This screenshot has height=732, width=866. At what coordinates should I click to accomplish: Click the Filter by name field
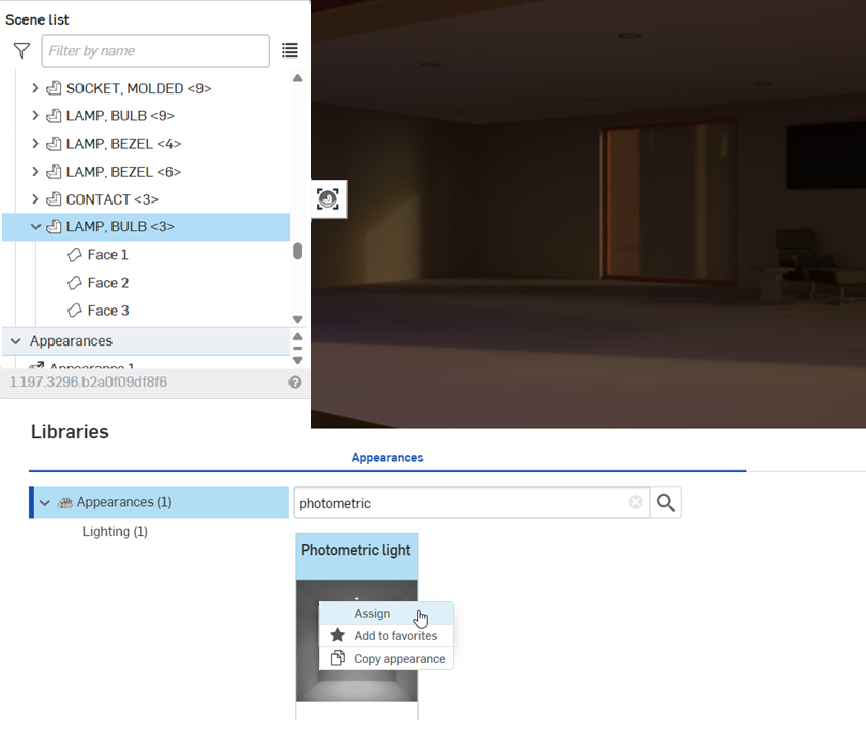[x=155, y=51]
